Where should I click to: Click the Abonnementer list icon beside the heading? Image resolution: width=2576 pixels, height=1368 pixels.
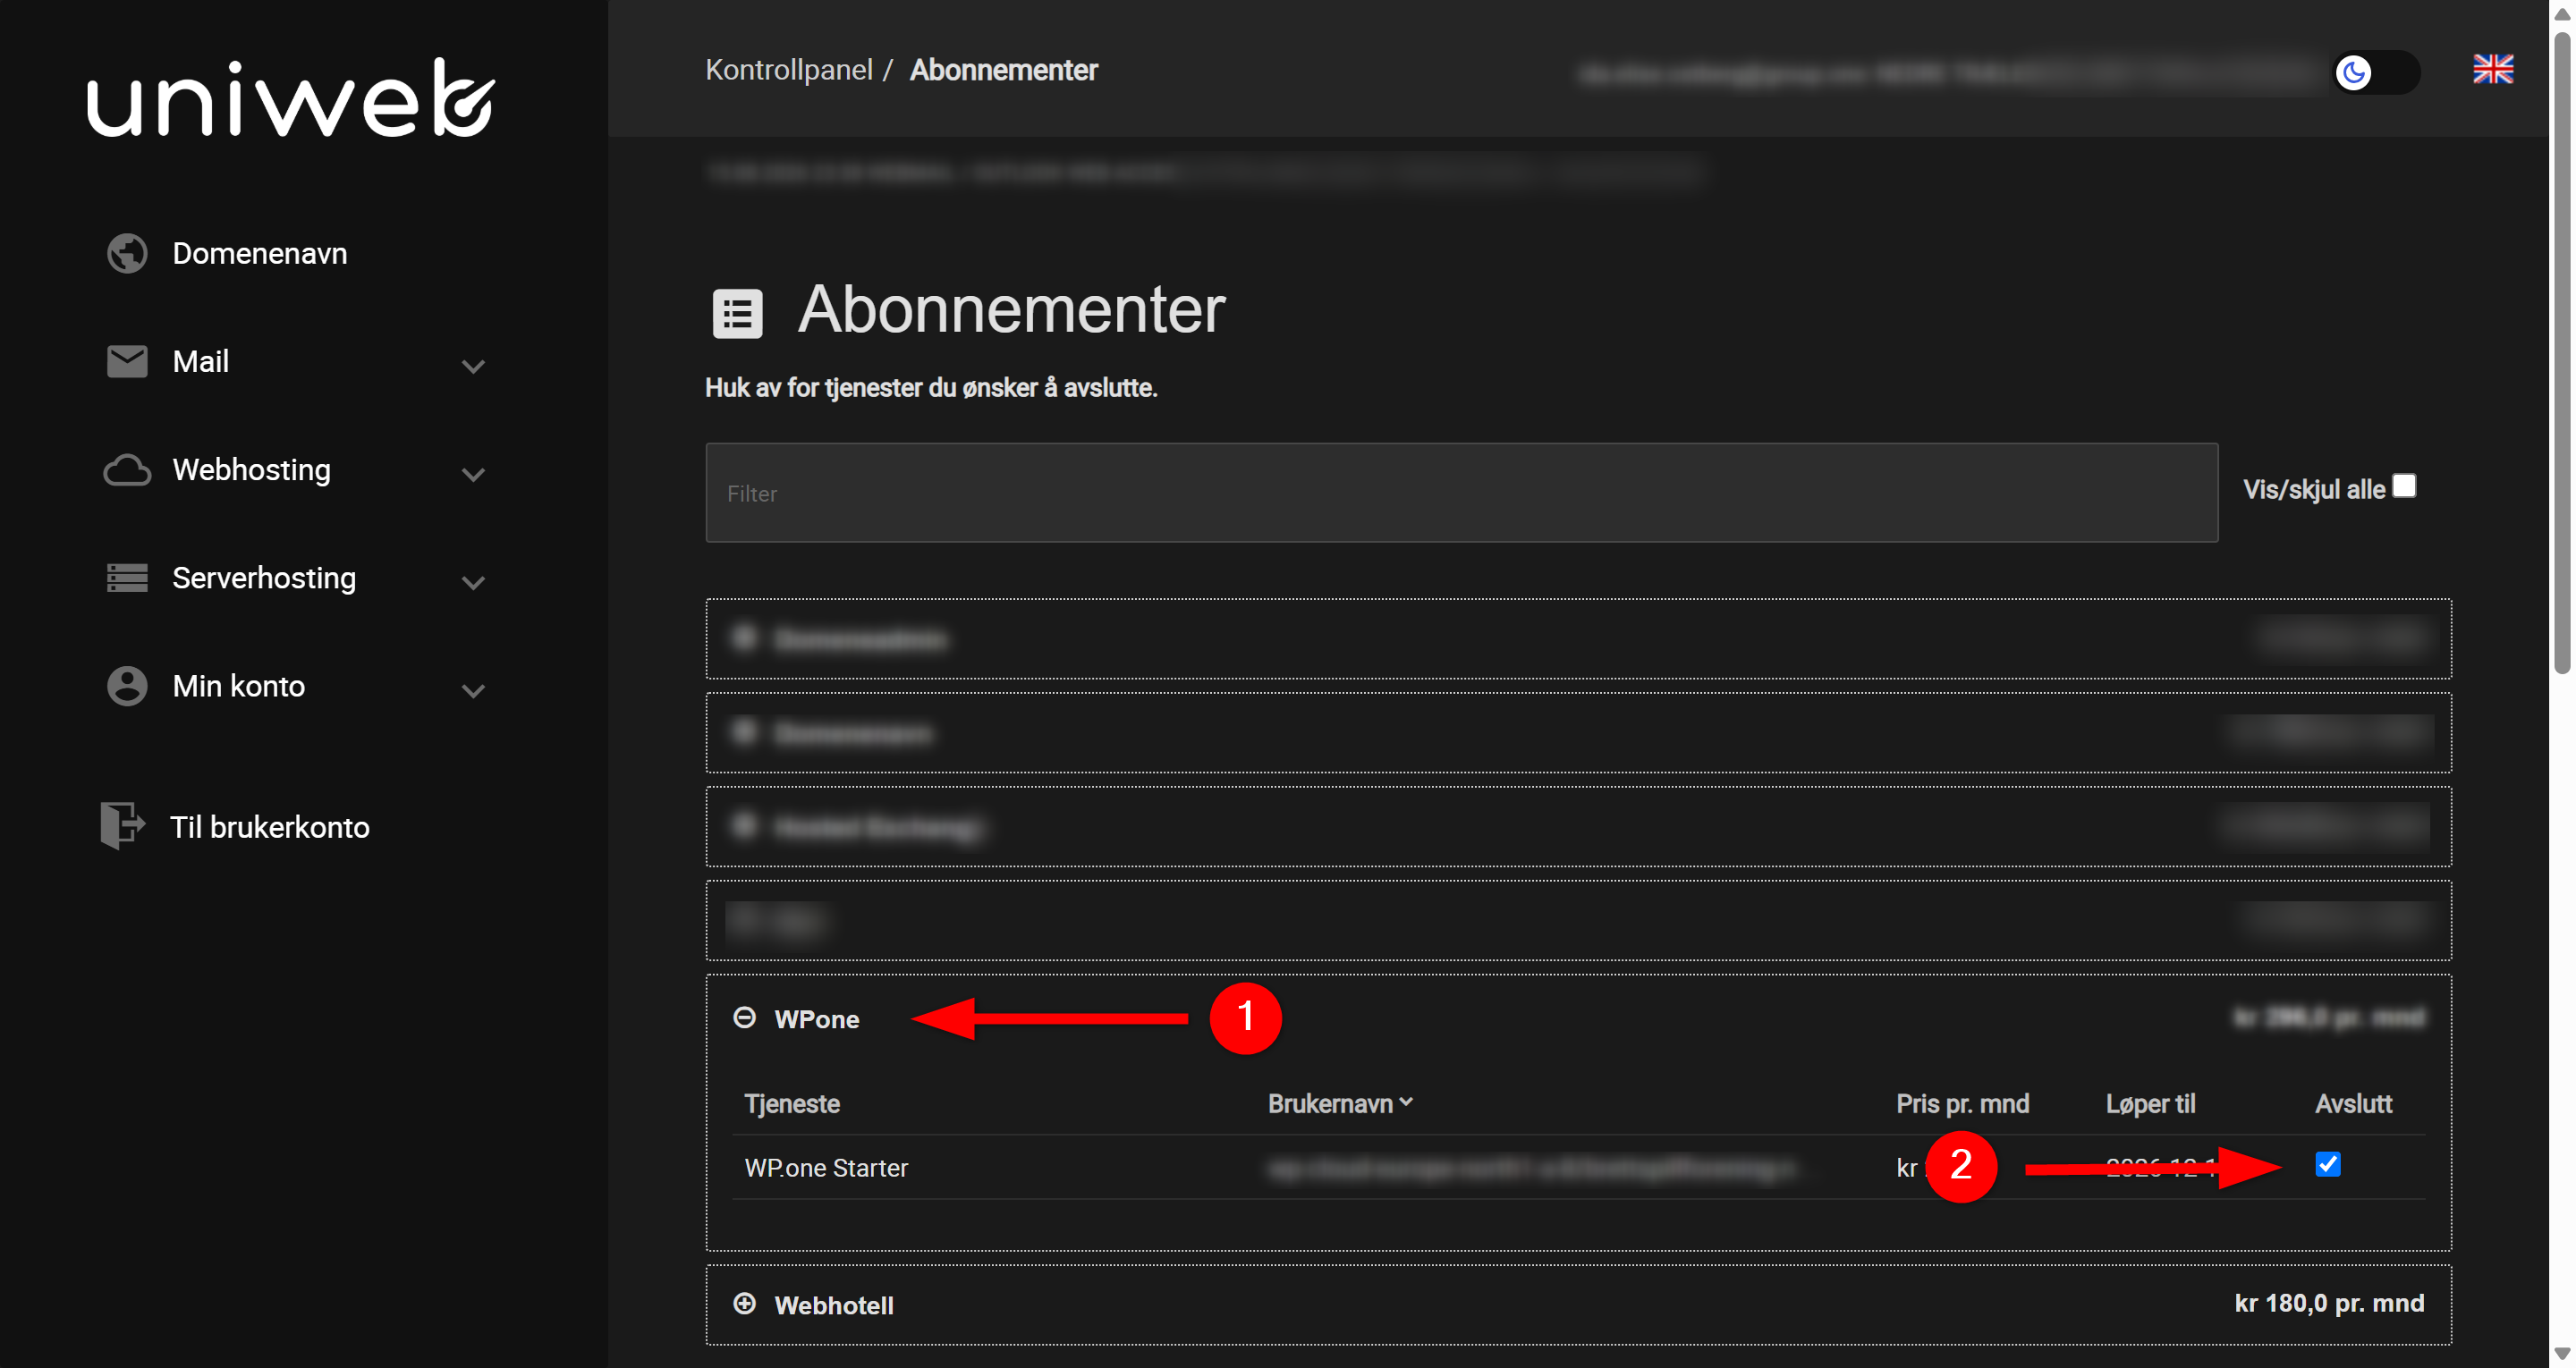(x=737, y=314)
